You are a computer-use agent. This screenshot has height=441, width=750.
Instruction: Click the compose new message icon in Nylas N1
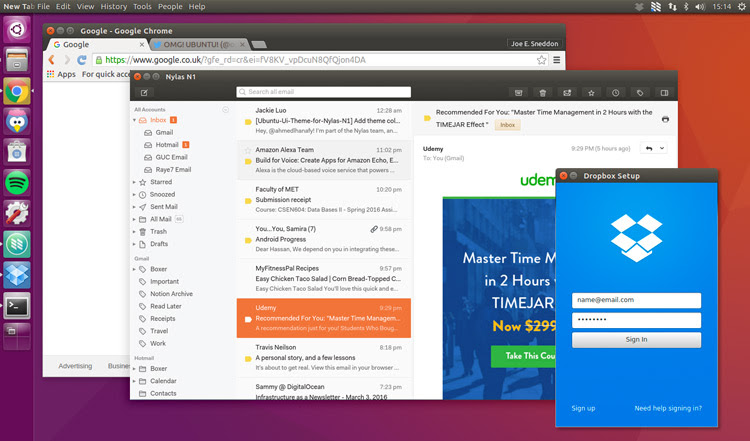click(144, 92)
